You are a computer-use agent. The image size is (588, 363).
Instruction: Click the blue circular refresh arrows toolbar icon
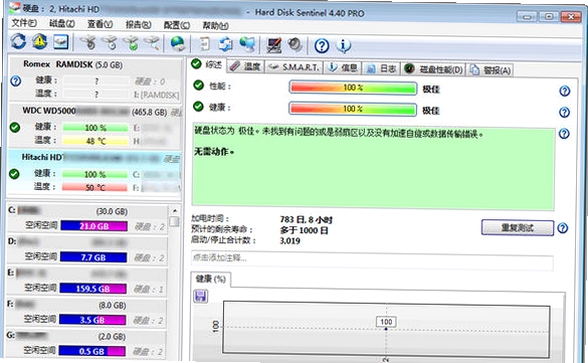click(18, 42)
